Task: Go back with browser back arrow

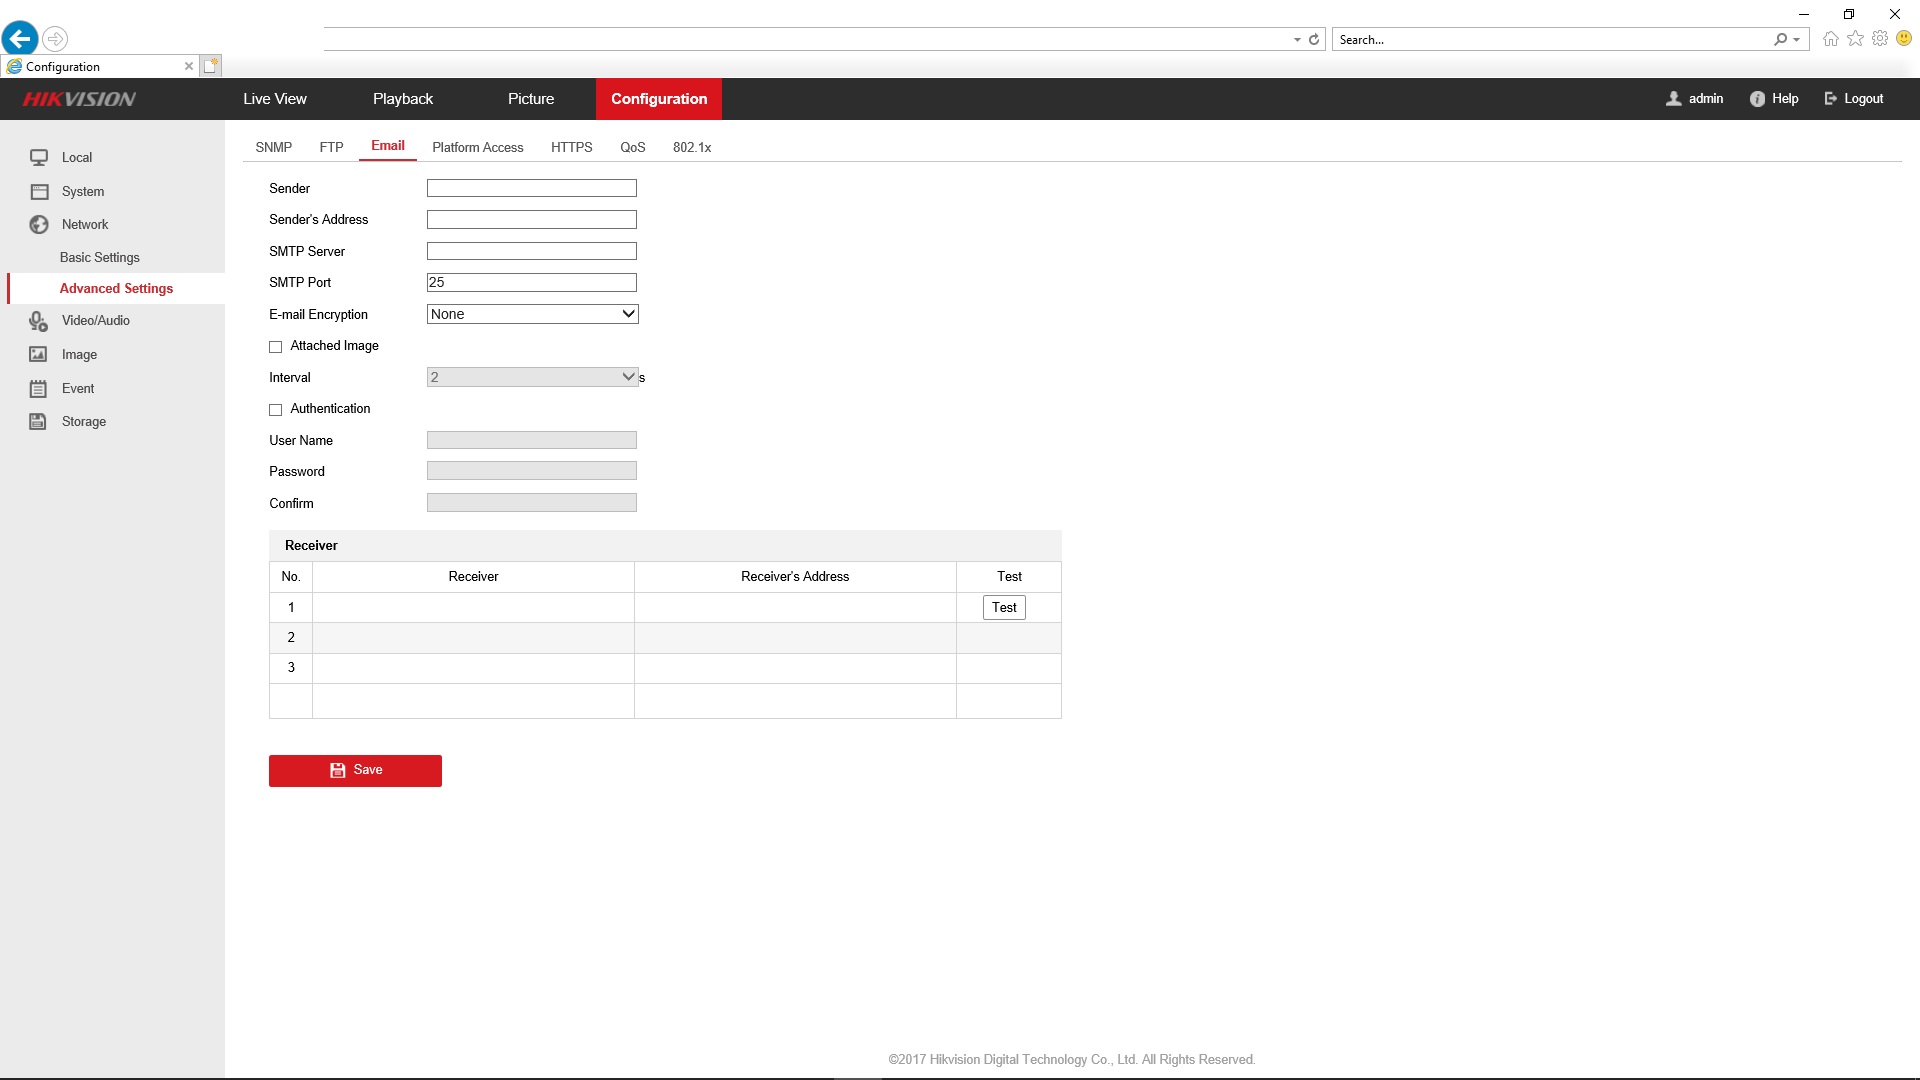Action: (20, 39)
